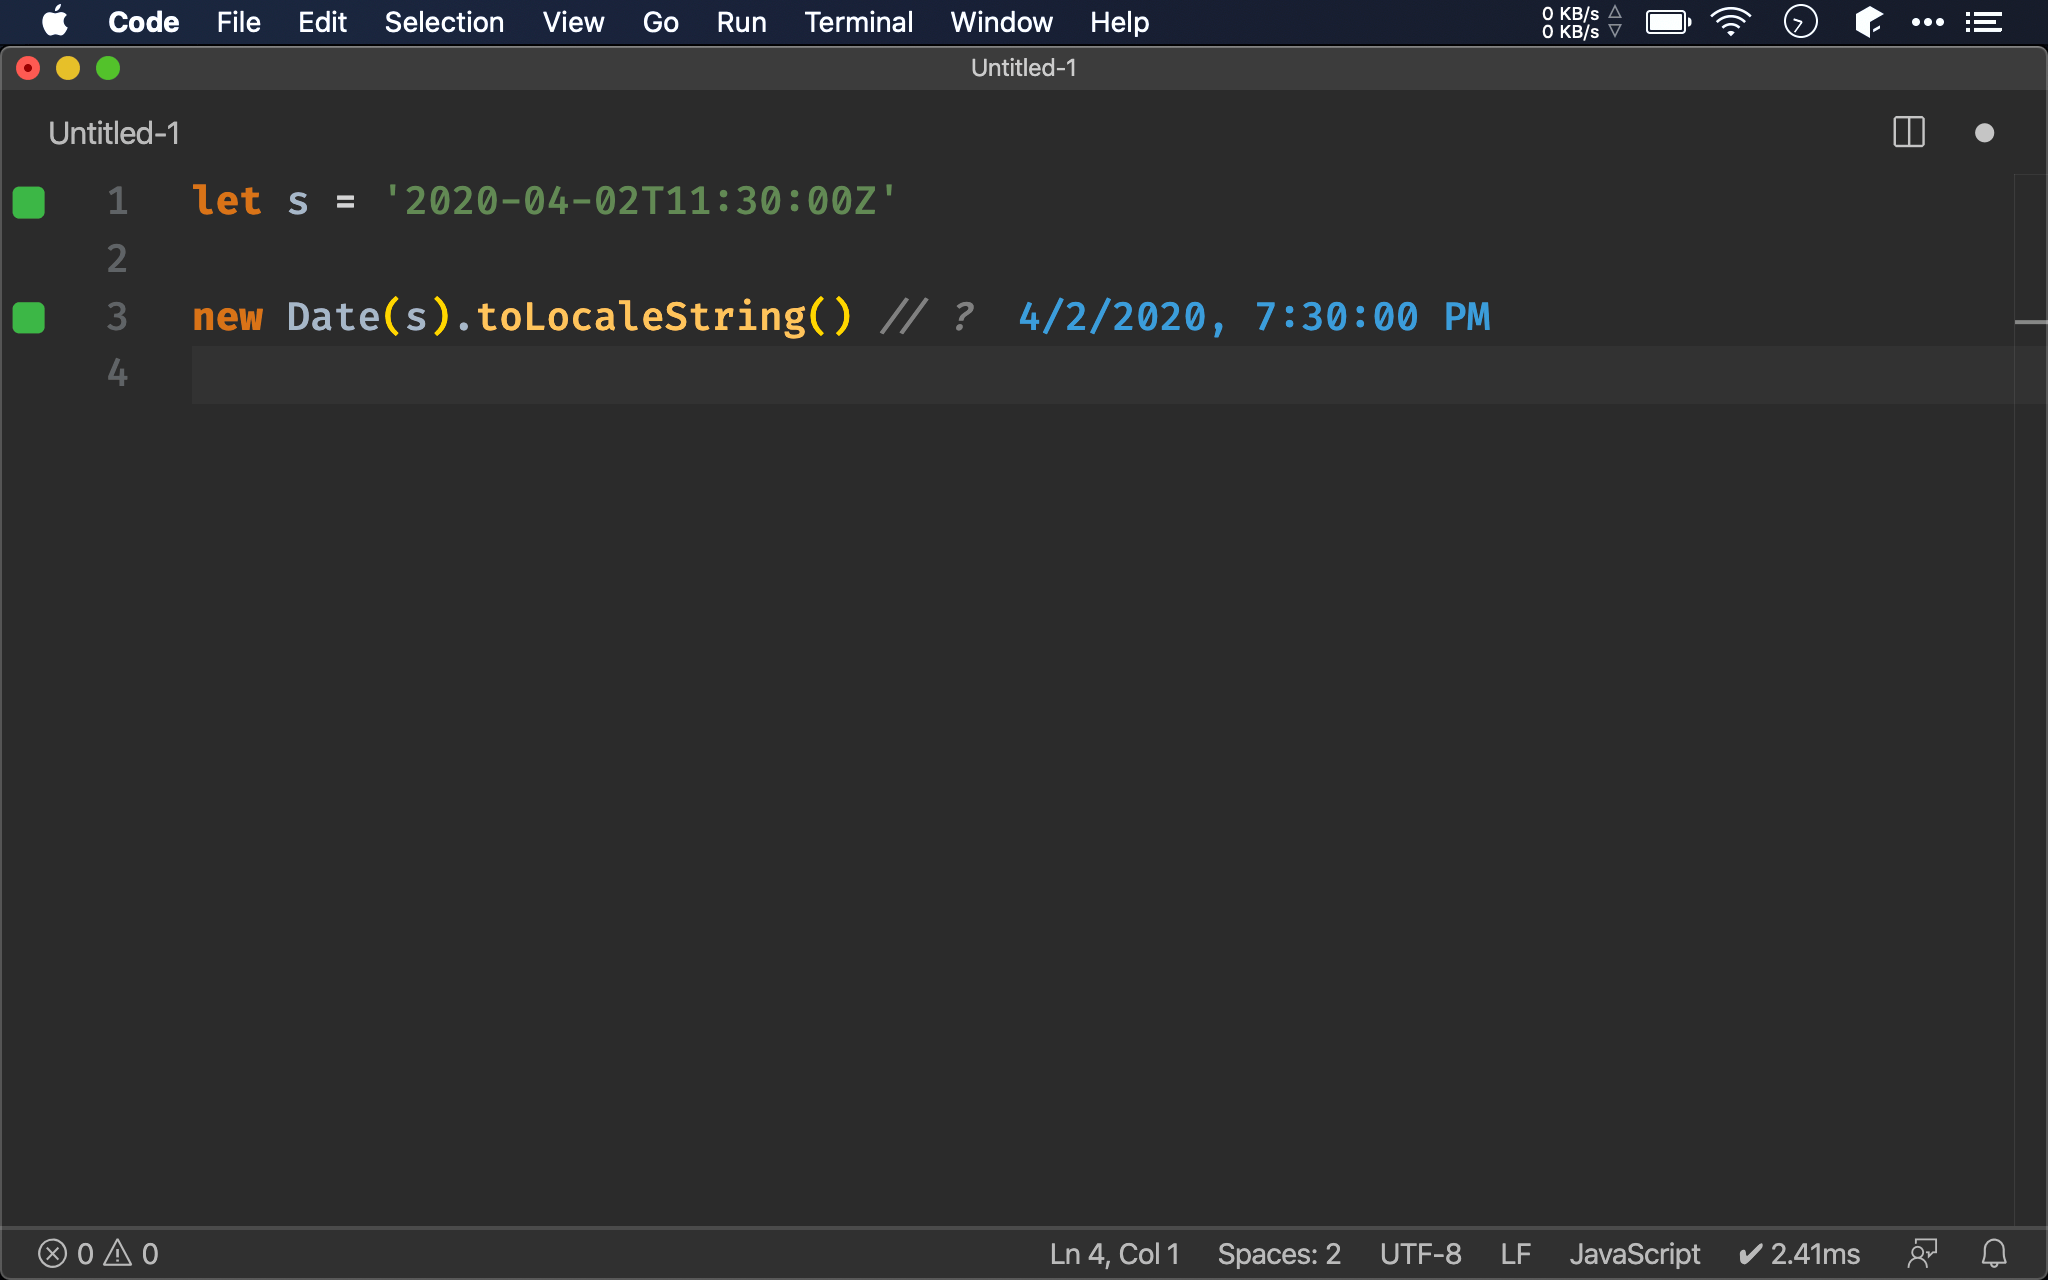Image resolution: width=2048 pixels, height=1280 pixels.
Task: Click the circular clock menu bar icon
Action: [x=1800, y=22]
